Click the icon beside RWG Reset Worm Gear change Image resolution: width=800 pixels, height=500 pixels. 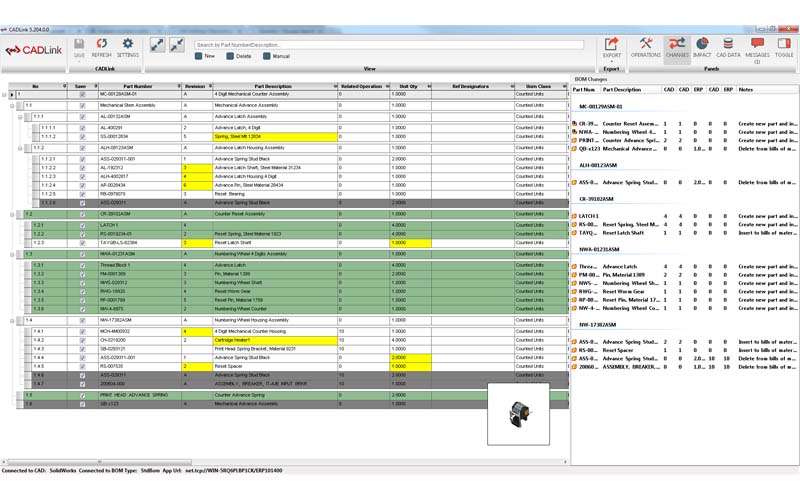coord(574,291)
